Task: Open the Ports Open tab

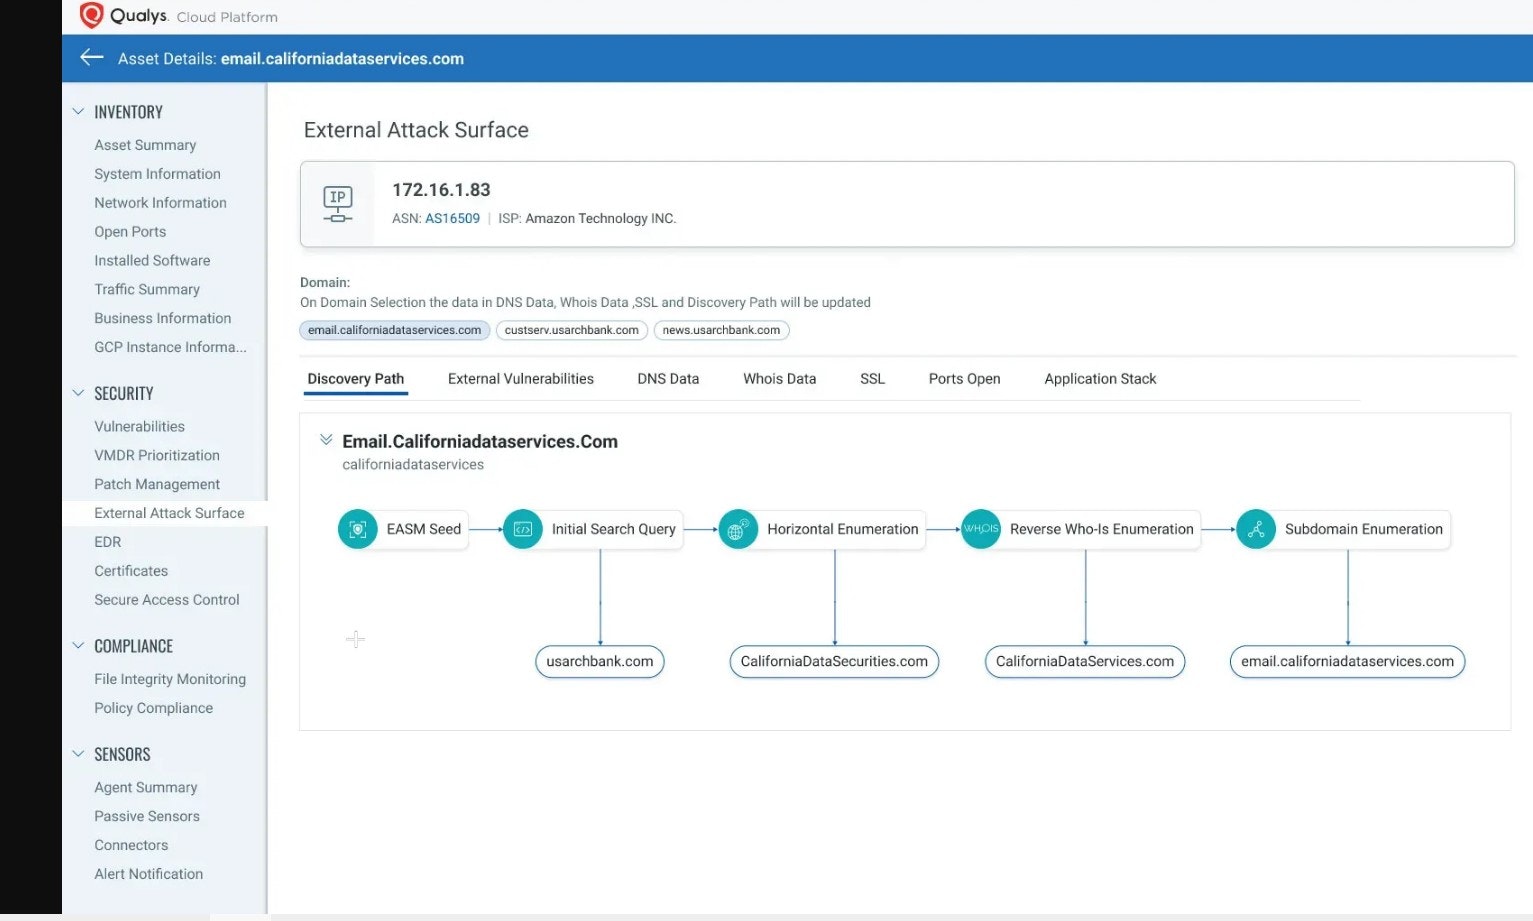Action: click(x=964, y=379)
